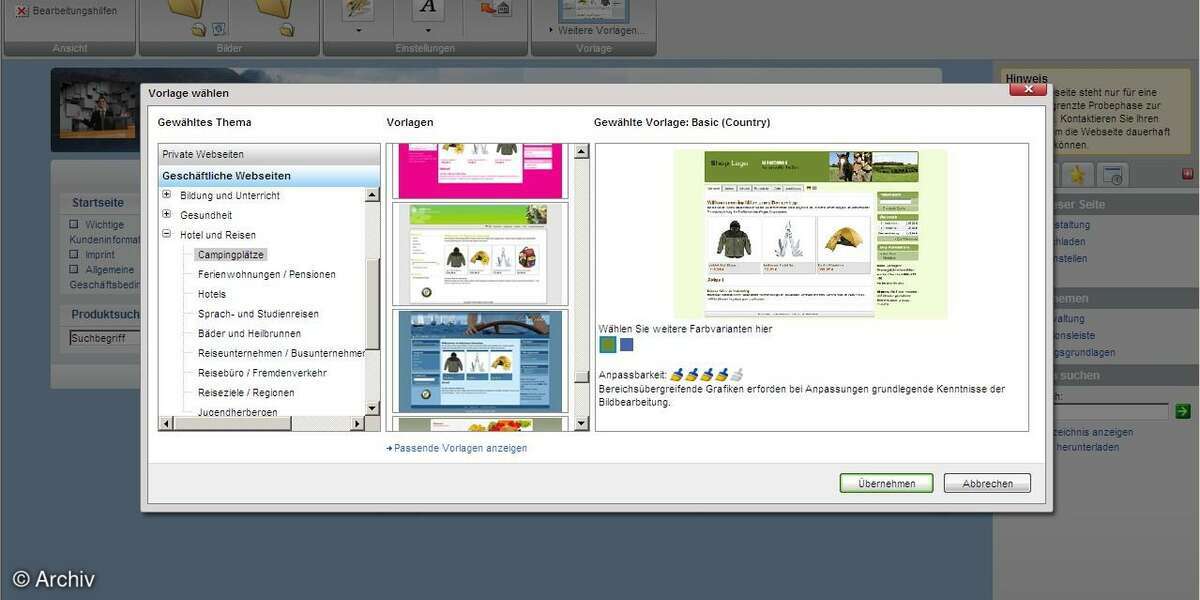The image size is (1200, 600).
Task: Select Ferienwohnungen / Pensionen in theme tree
Action: pyautogui.click(x=266, y=274)
